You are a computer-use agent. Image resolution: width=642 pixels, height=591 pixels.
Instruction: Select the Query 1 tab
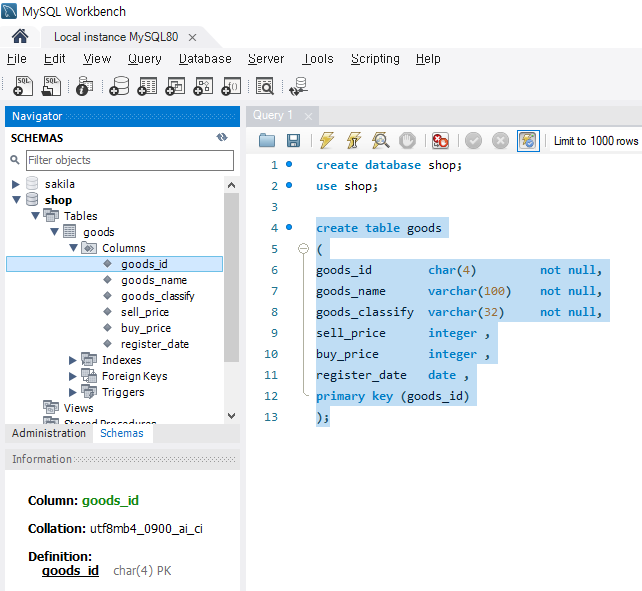click(273, 115)
